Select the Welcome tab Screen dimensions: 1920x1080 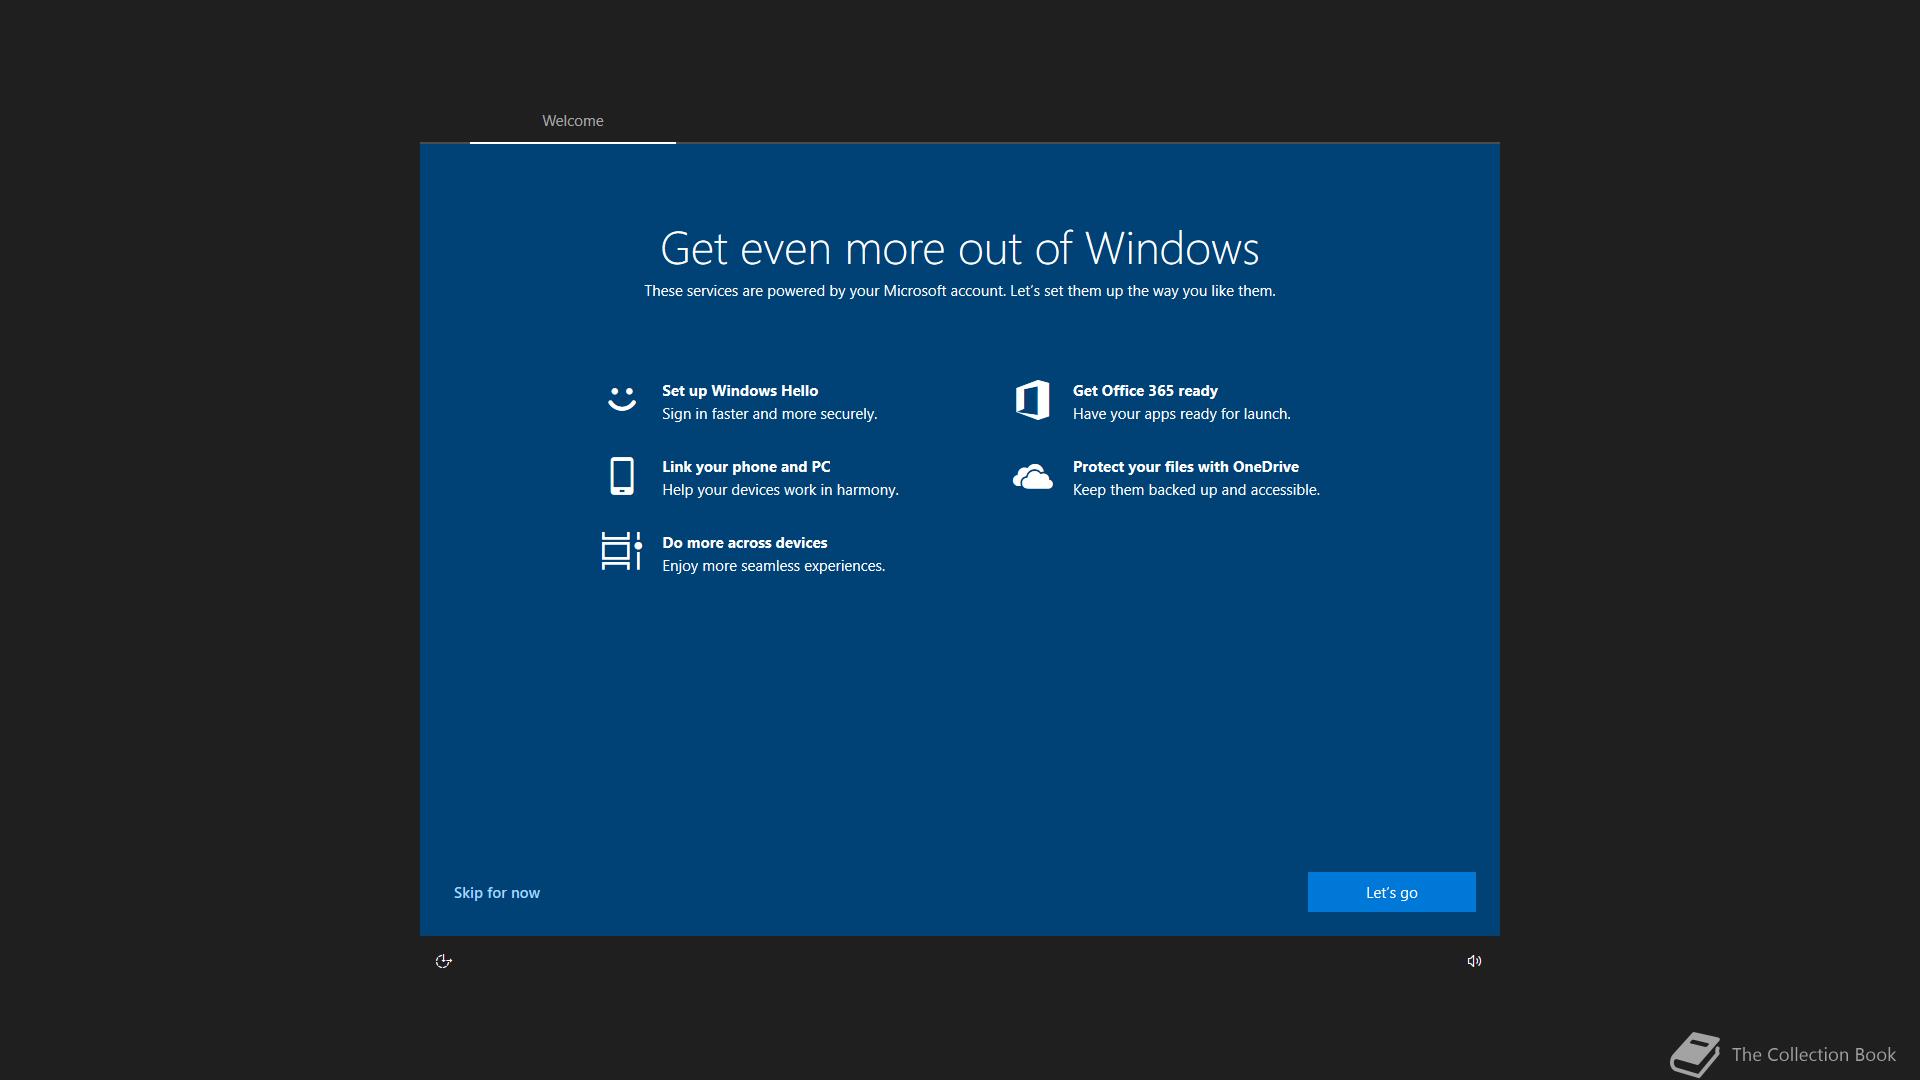(x=573, y=121)
